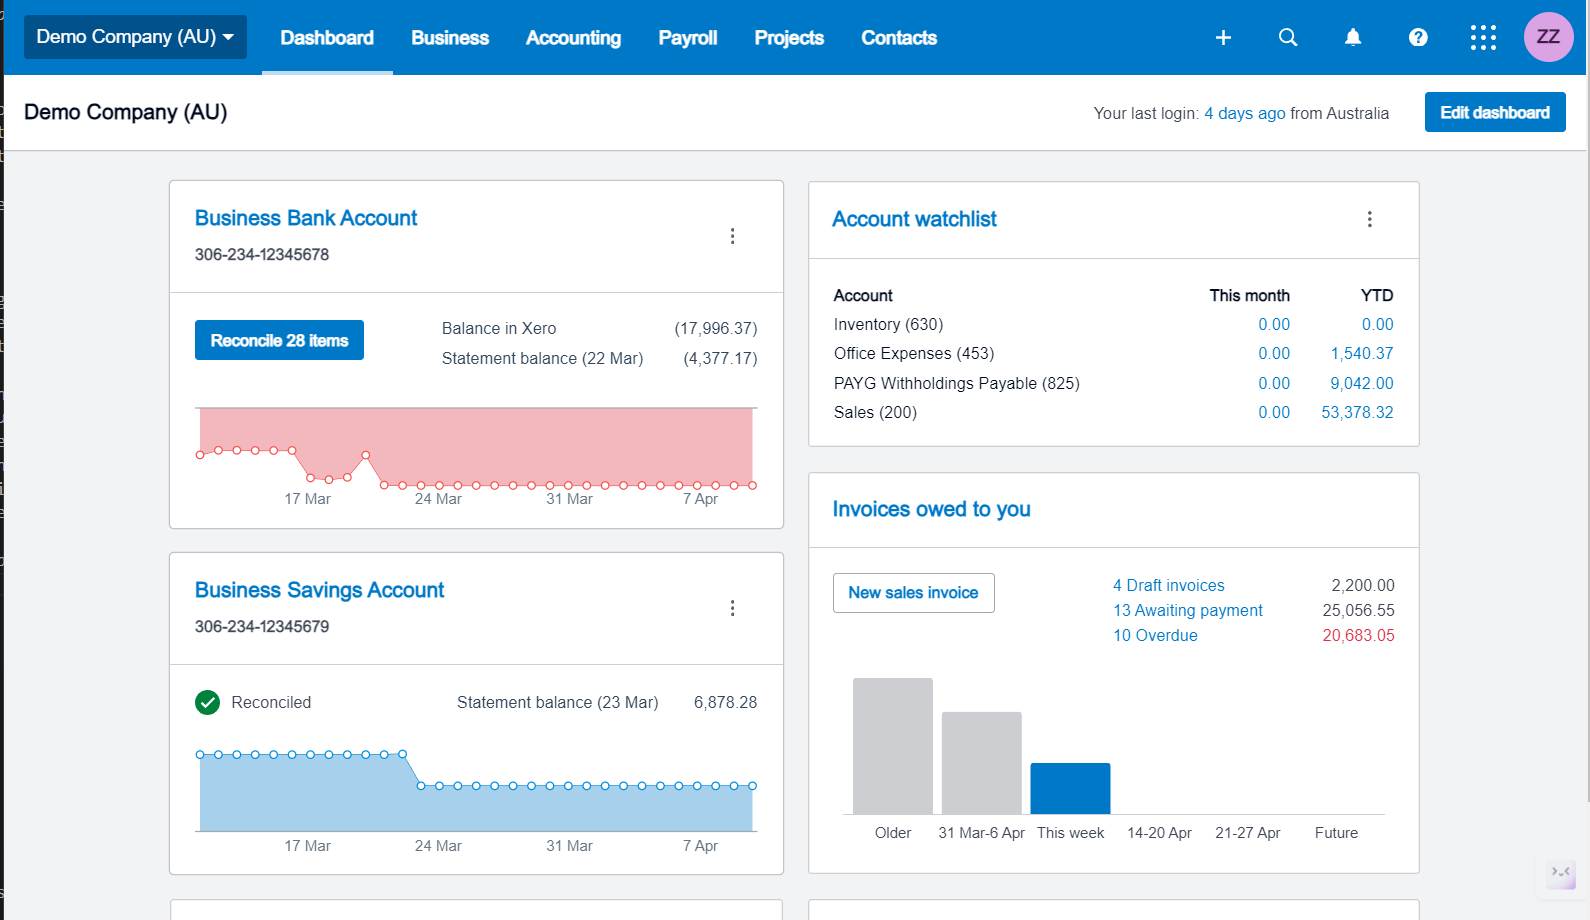Viewport: 1590px width, 920px height.
Task: Click the chat widget icon at bottom right
Action: point(1560,873)
